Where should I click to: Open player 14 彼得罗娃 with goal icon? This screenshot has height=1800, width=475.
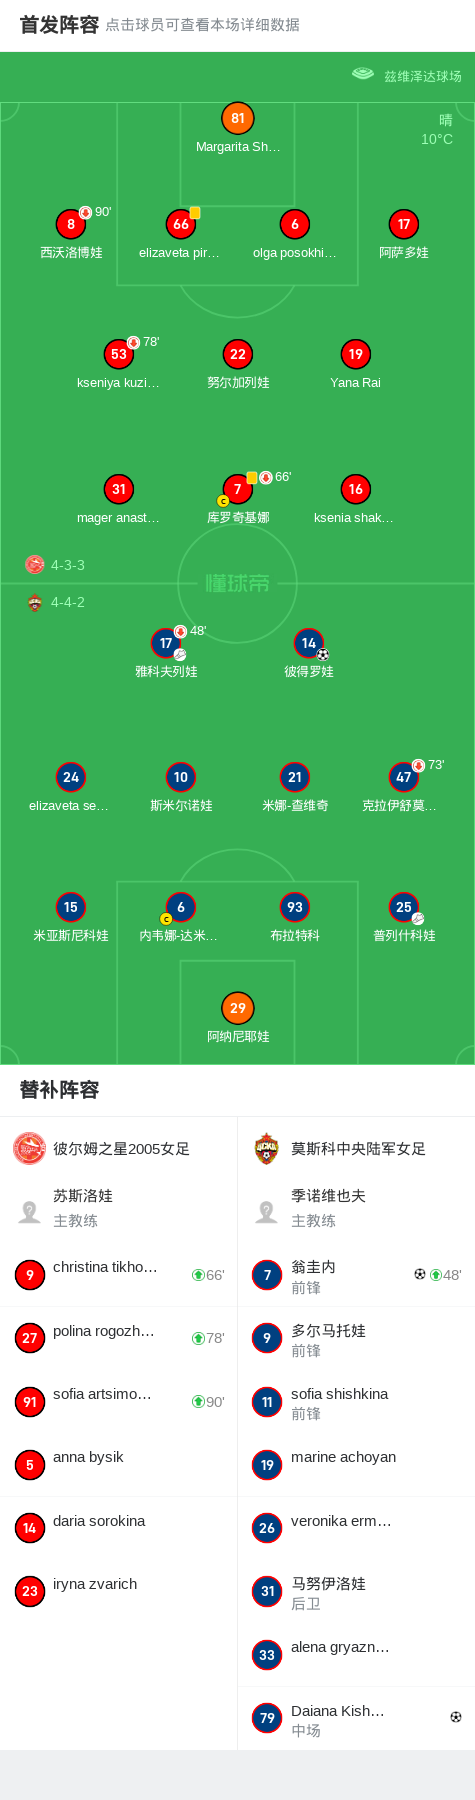[x=309, y=643]
